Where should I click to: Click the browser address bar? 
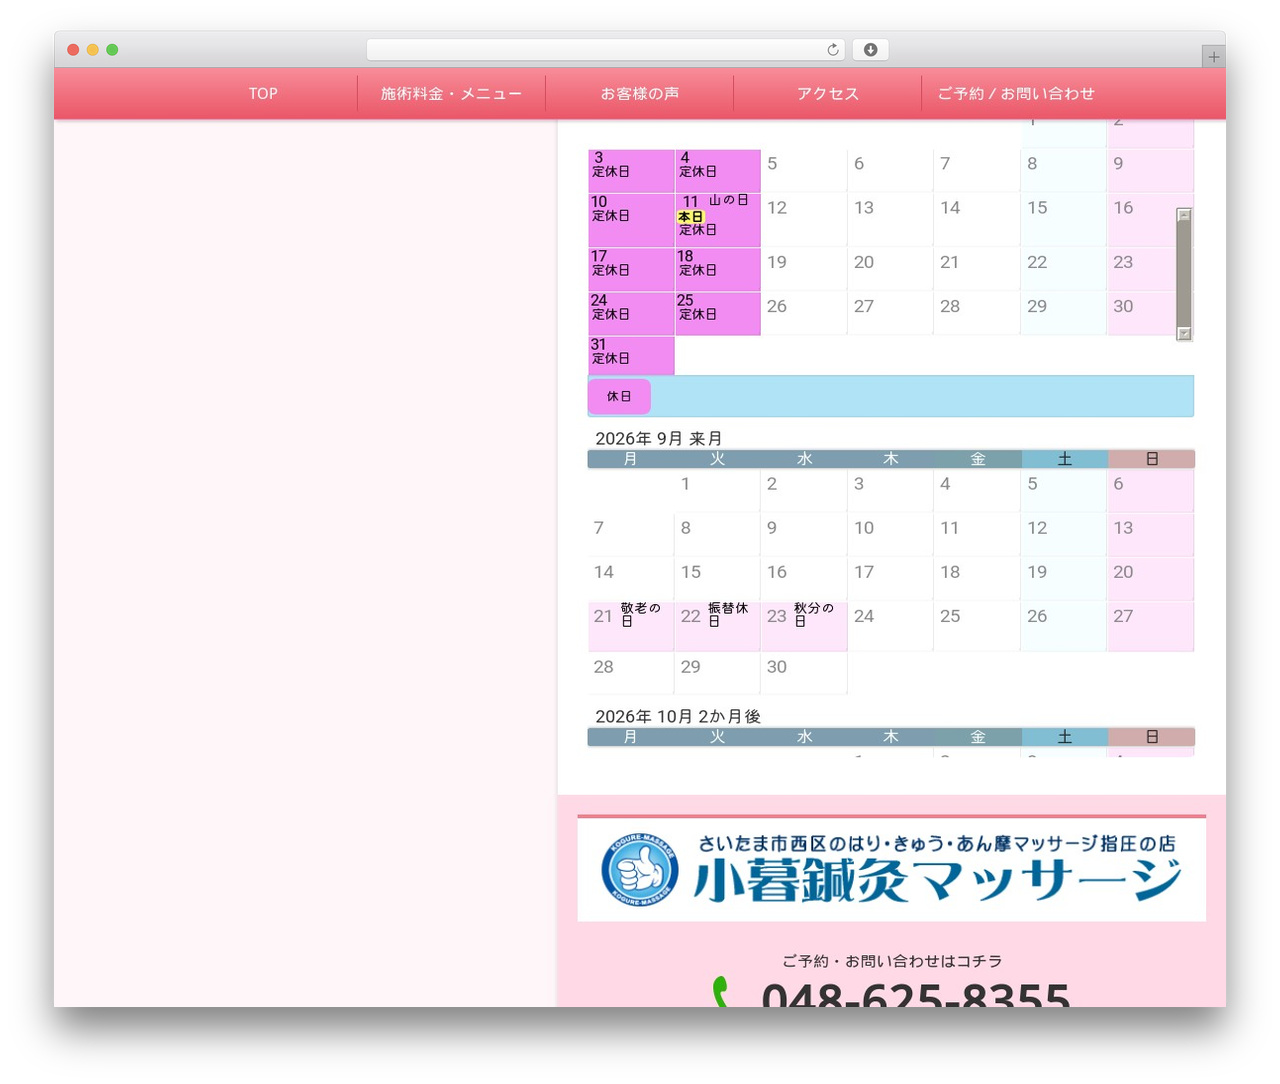(x=606, y=50)
